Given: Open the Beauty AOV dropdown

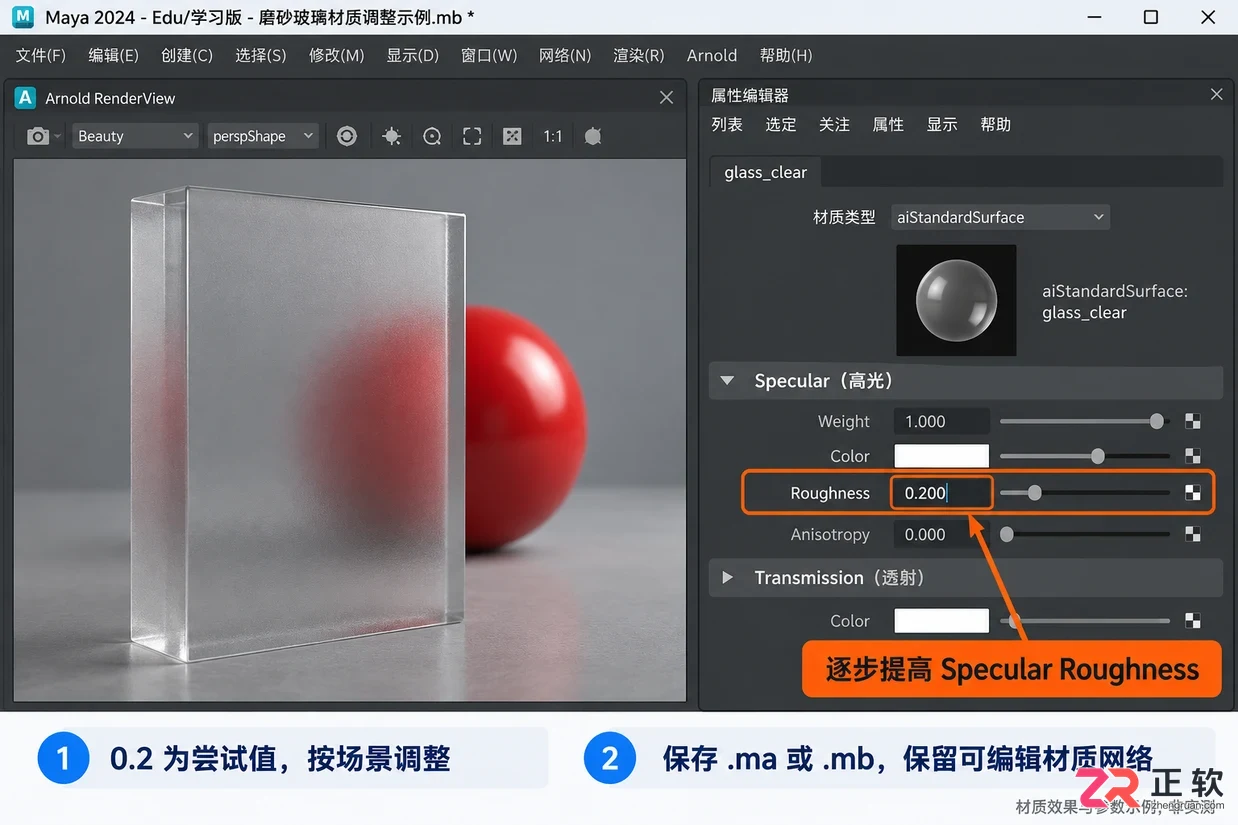Looking at the screenshot, I should click(x=135, y=136).
